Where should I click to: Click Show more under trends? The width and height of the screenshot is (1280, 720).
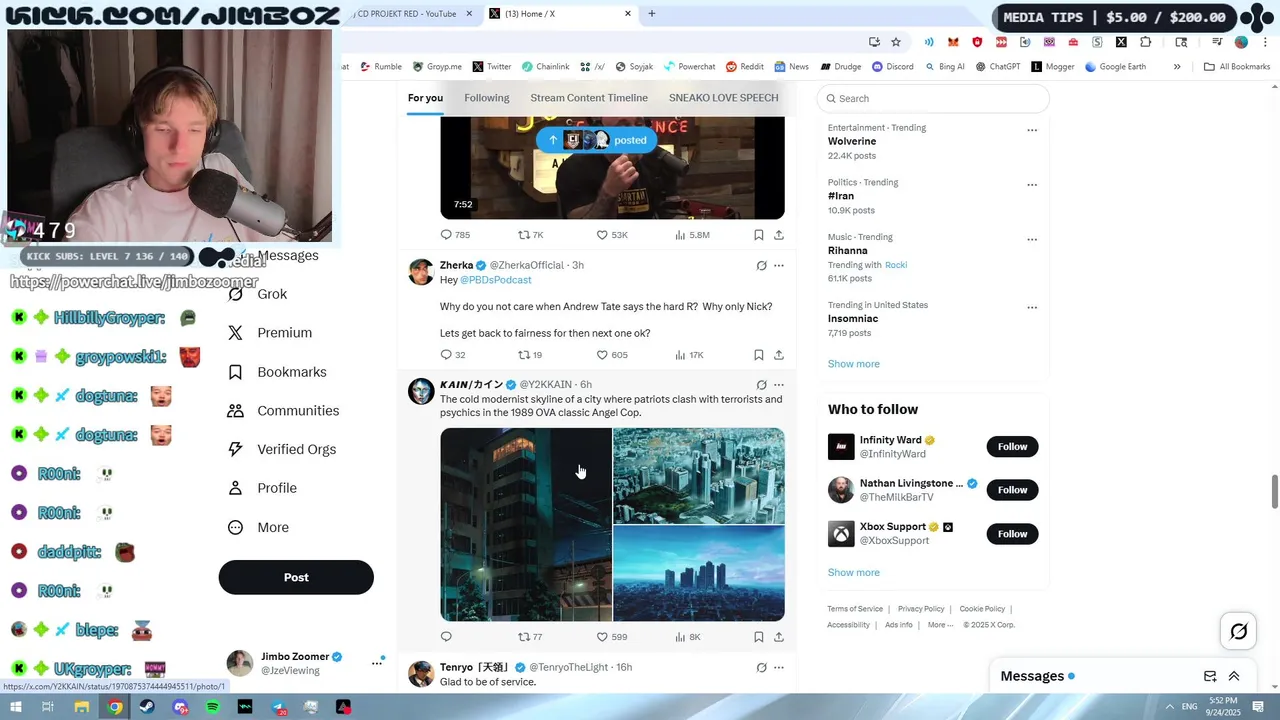pyautogui.click(x=853, y=364)
